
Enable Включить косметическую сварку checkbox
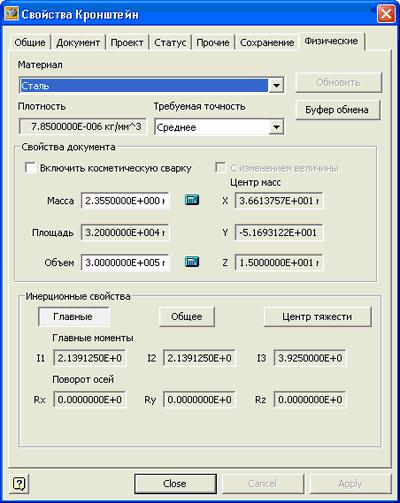(30, 168)
